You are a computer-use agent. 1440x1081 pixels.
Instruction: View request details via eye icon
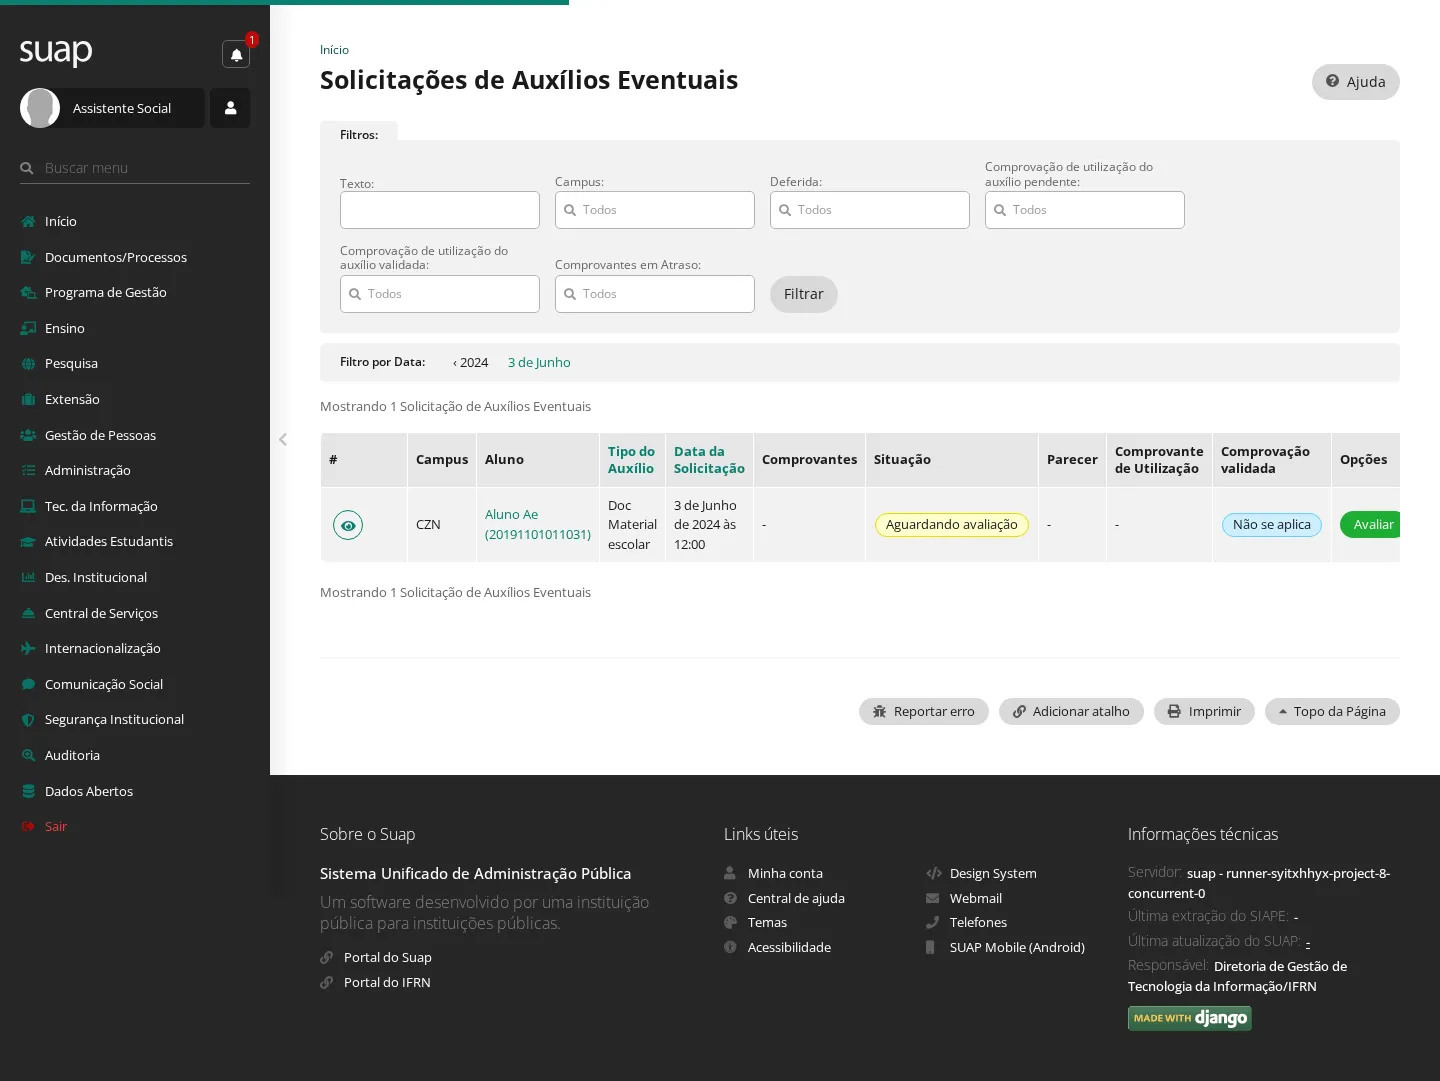(x=348, y=525)
